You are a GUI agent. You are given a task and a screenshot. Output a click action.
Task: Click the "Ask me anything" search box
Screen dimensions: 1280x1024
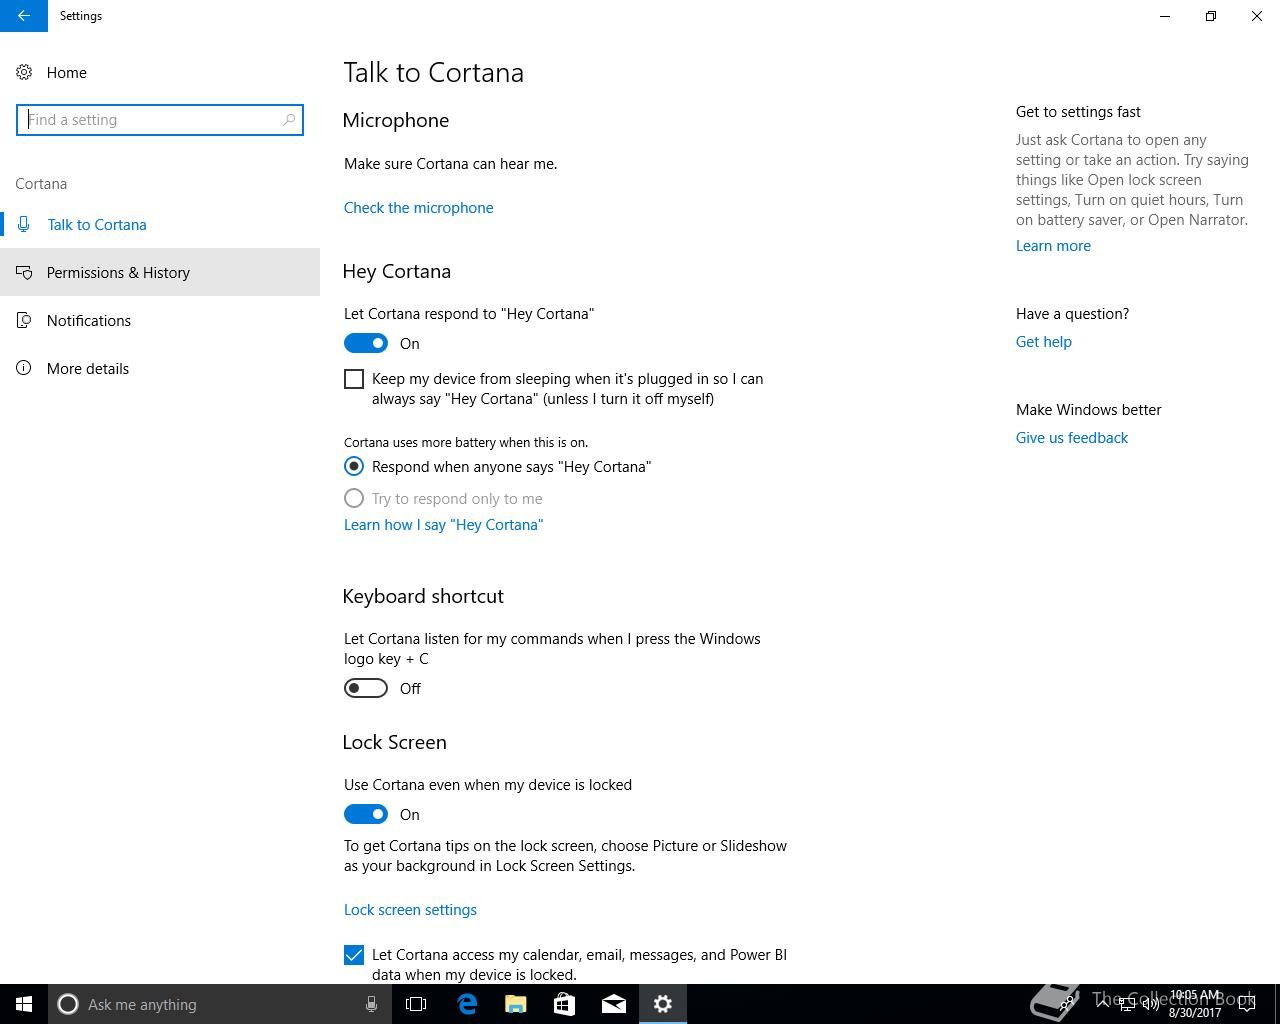220,1004
